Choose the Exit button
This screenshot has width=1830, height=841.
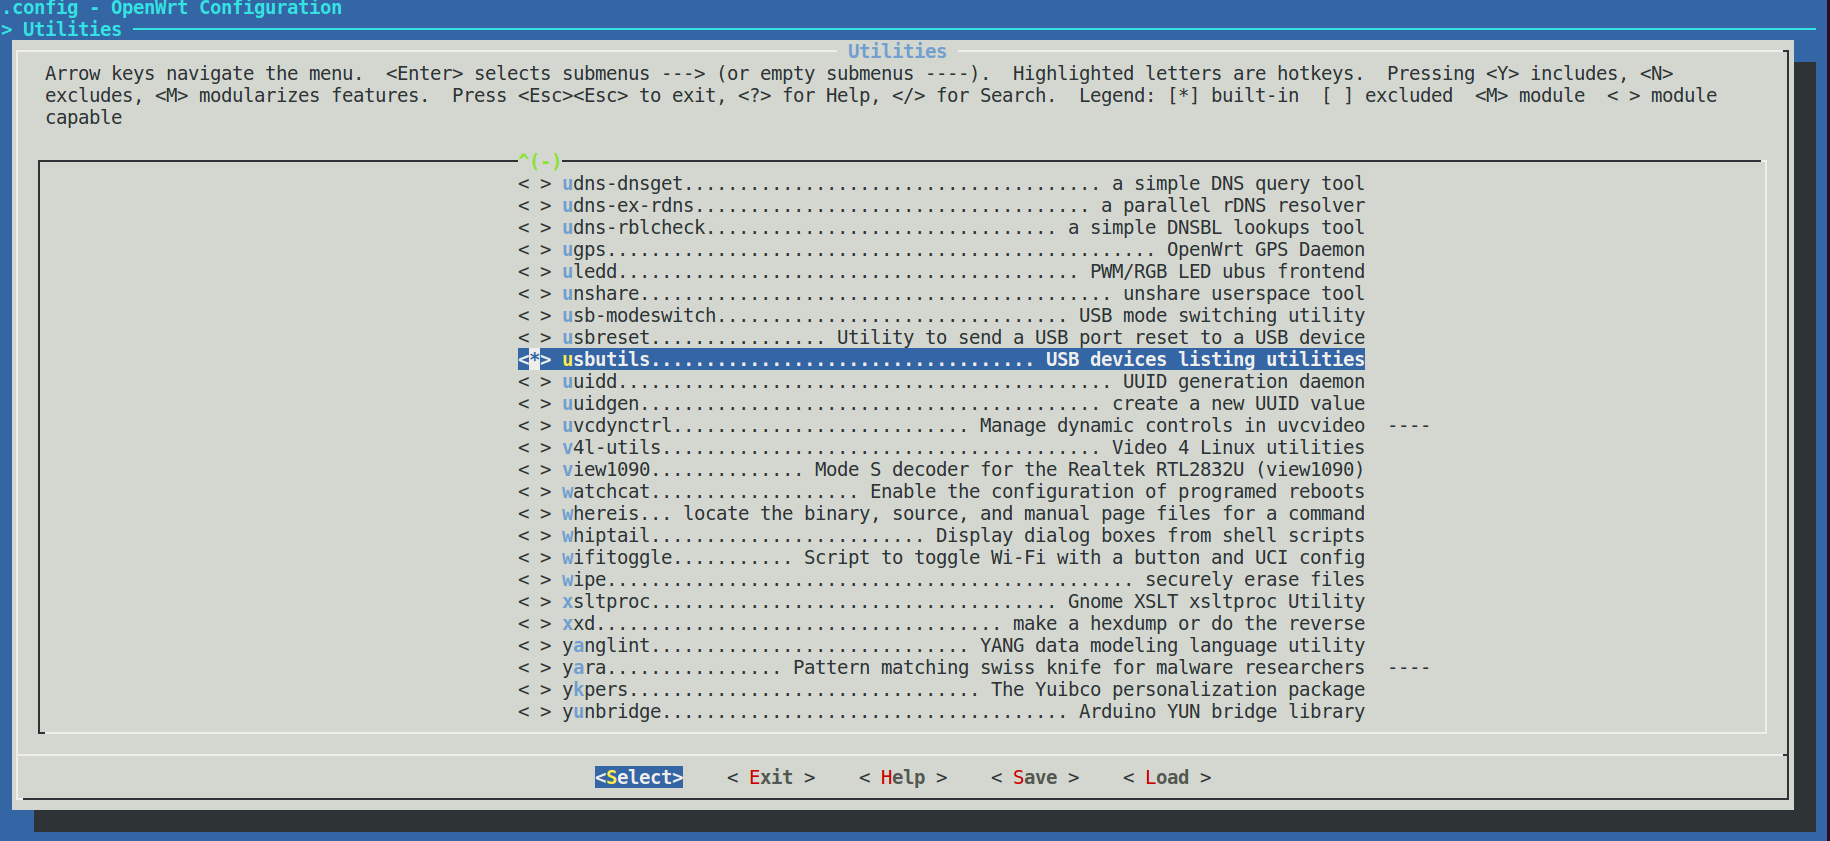(x=771, y=778)
